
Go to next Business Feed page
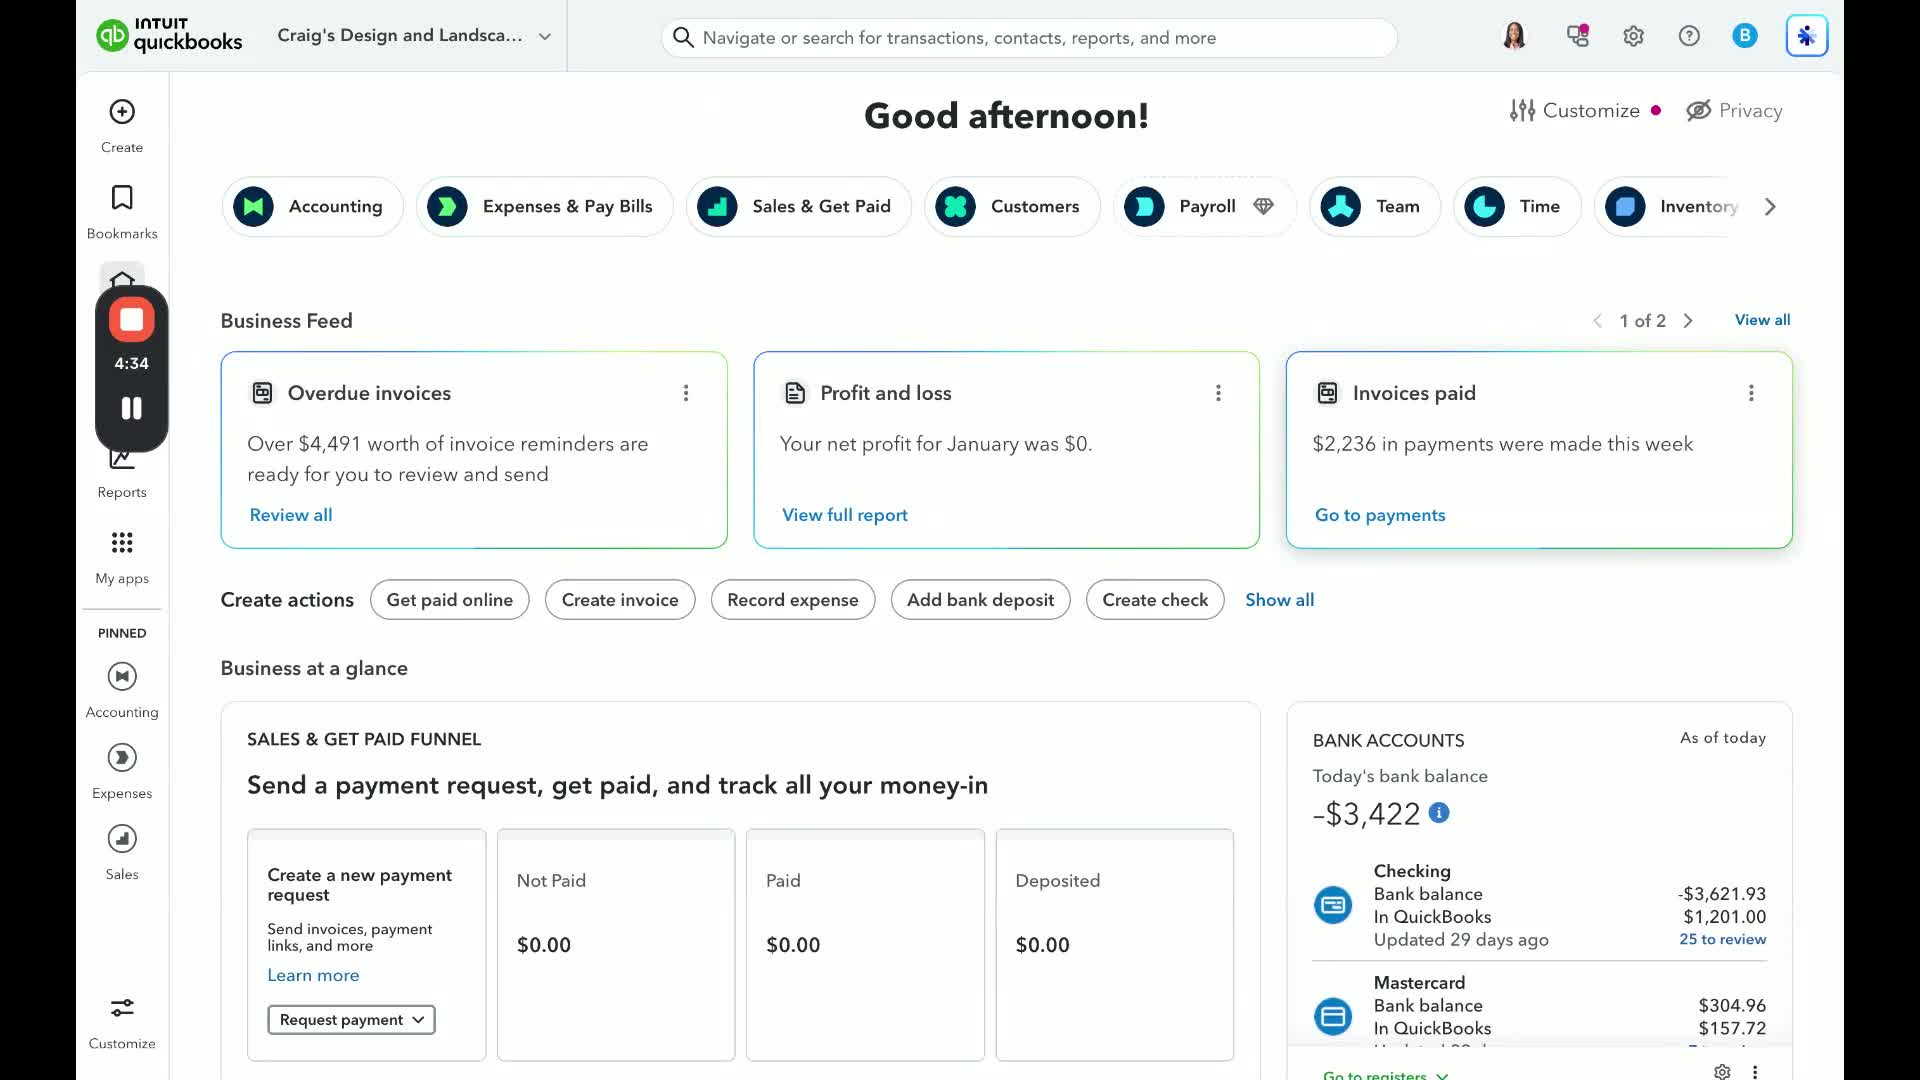(1688, 321)
